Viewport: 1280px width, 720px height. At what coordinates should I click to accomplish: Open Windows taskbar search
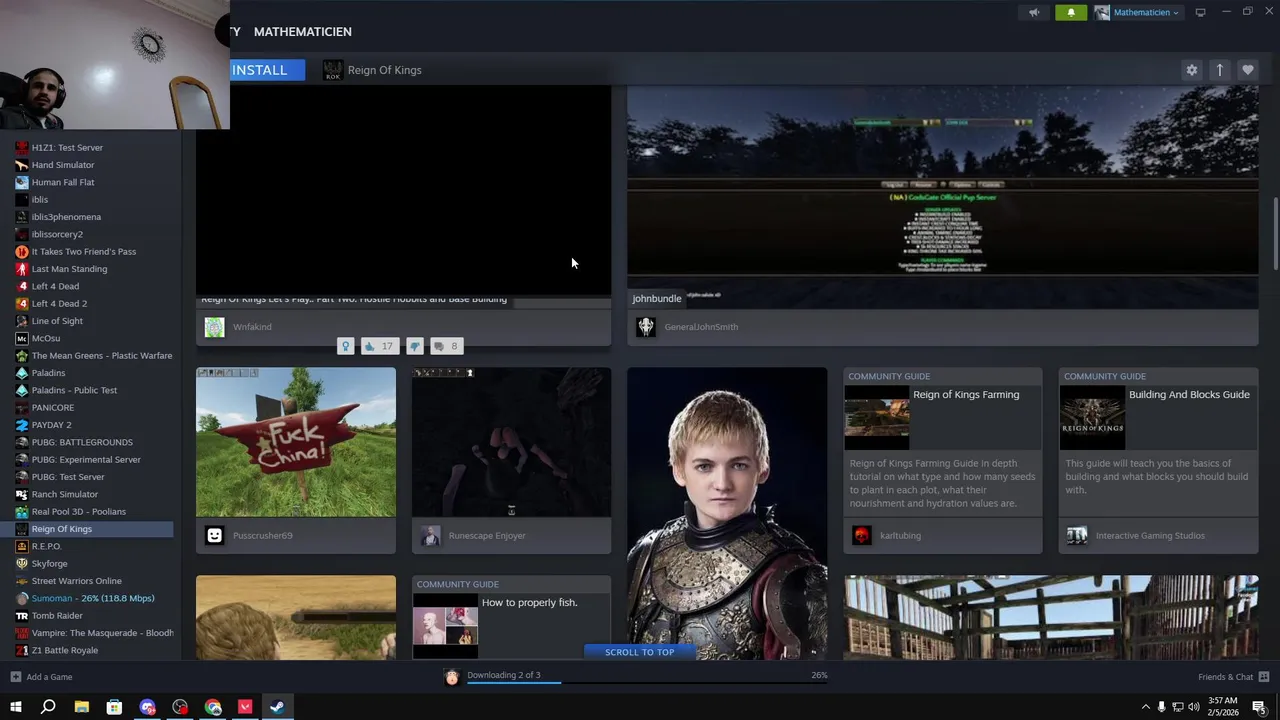coord(48,707)
